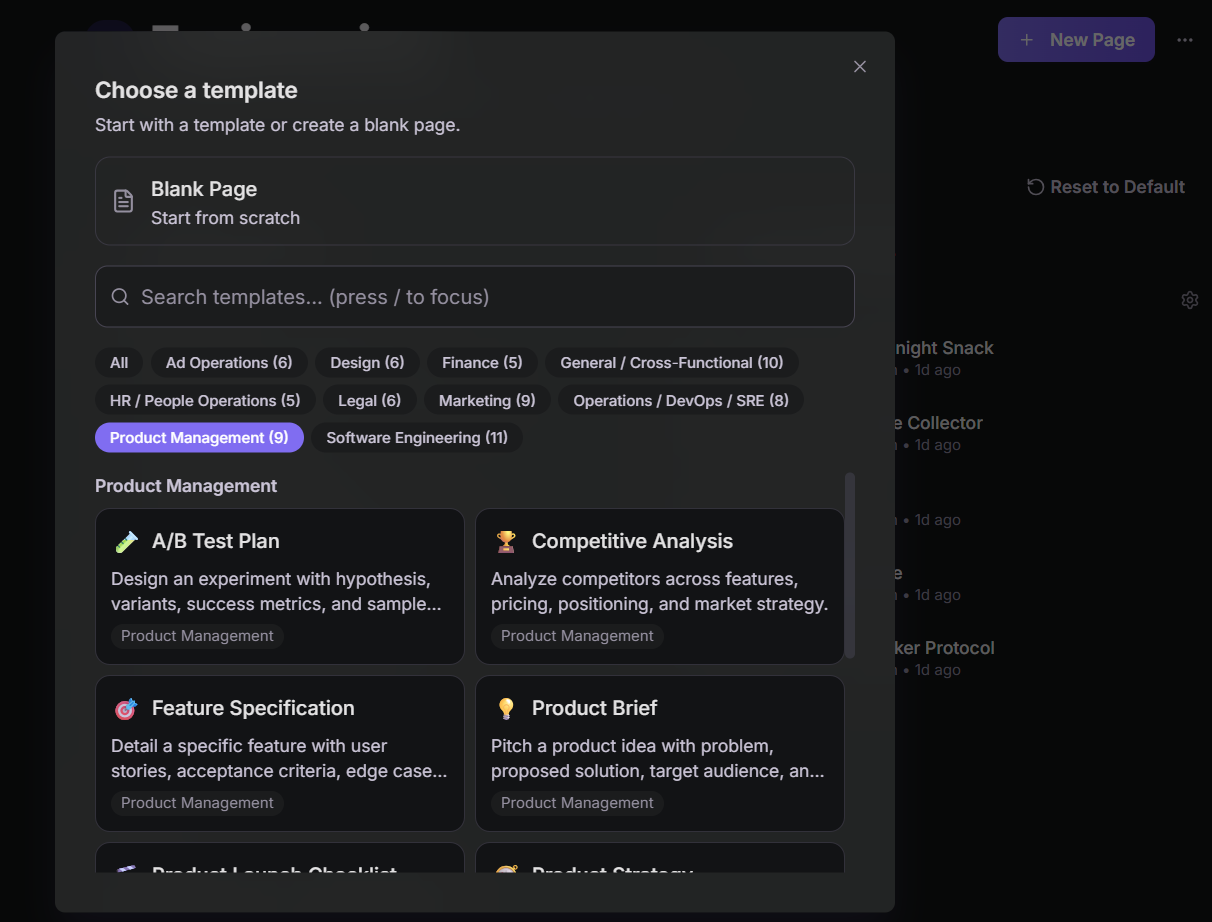Click the target icon on Feature Specification
The height and width of the screenshot is (922, 1212).
click(126, 709)
